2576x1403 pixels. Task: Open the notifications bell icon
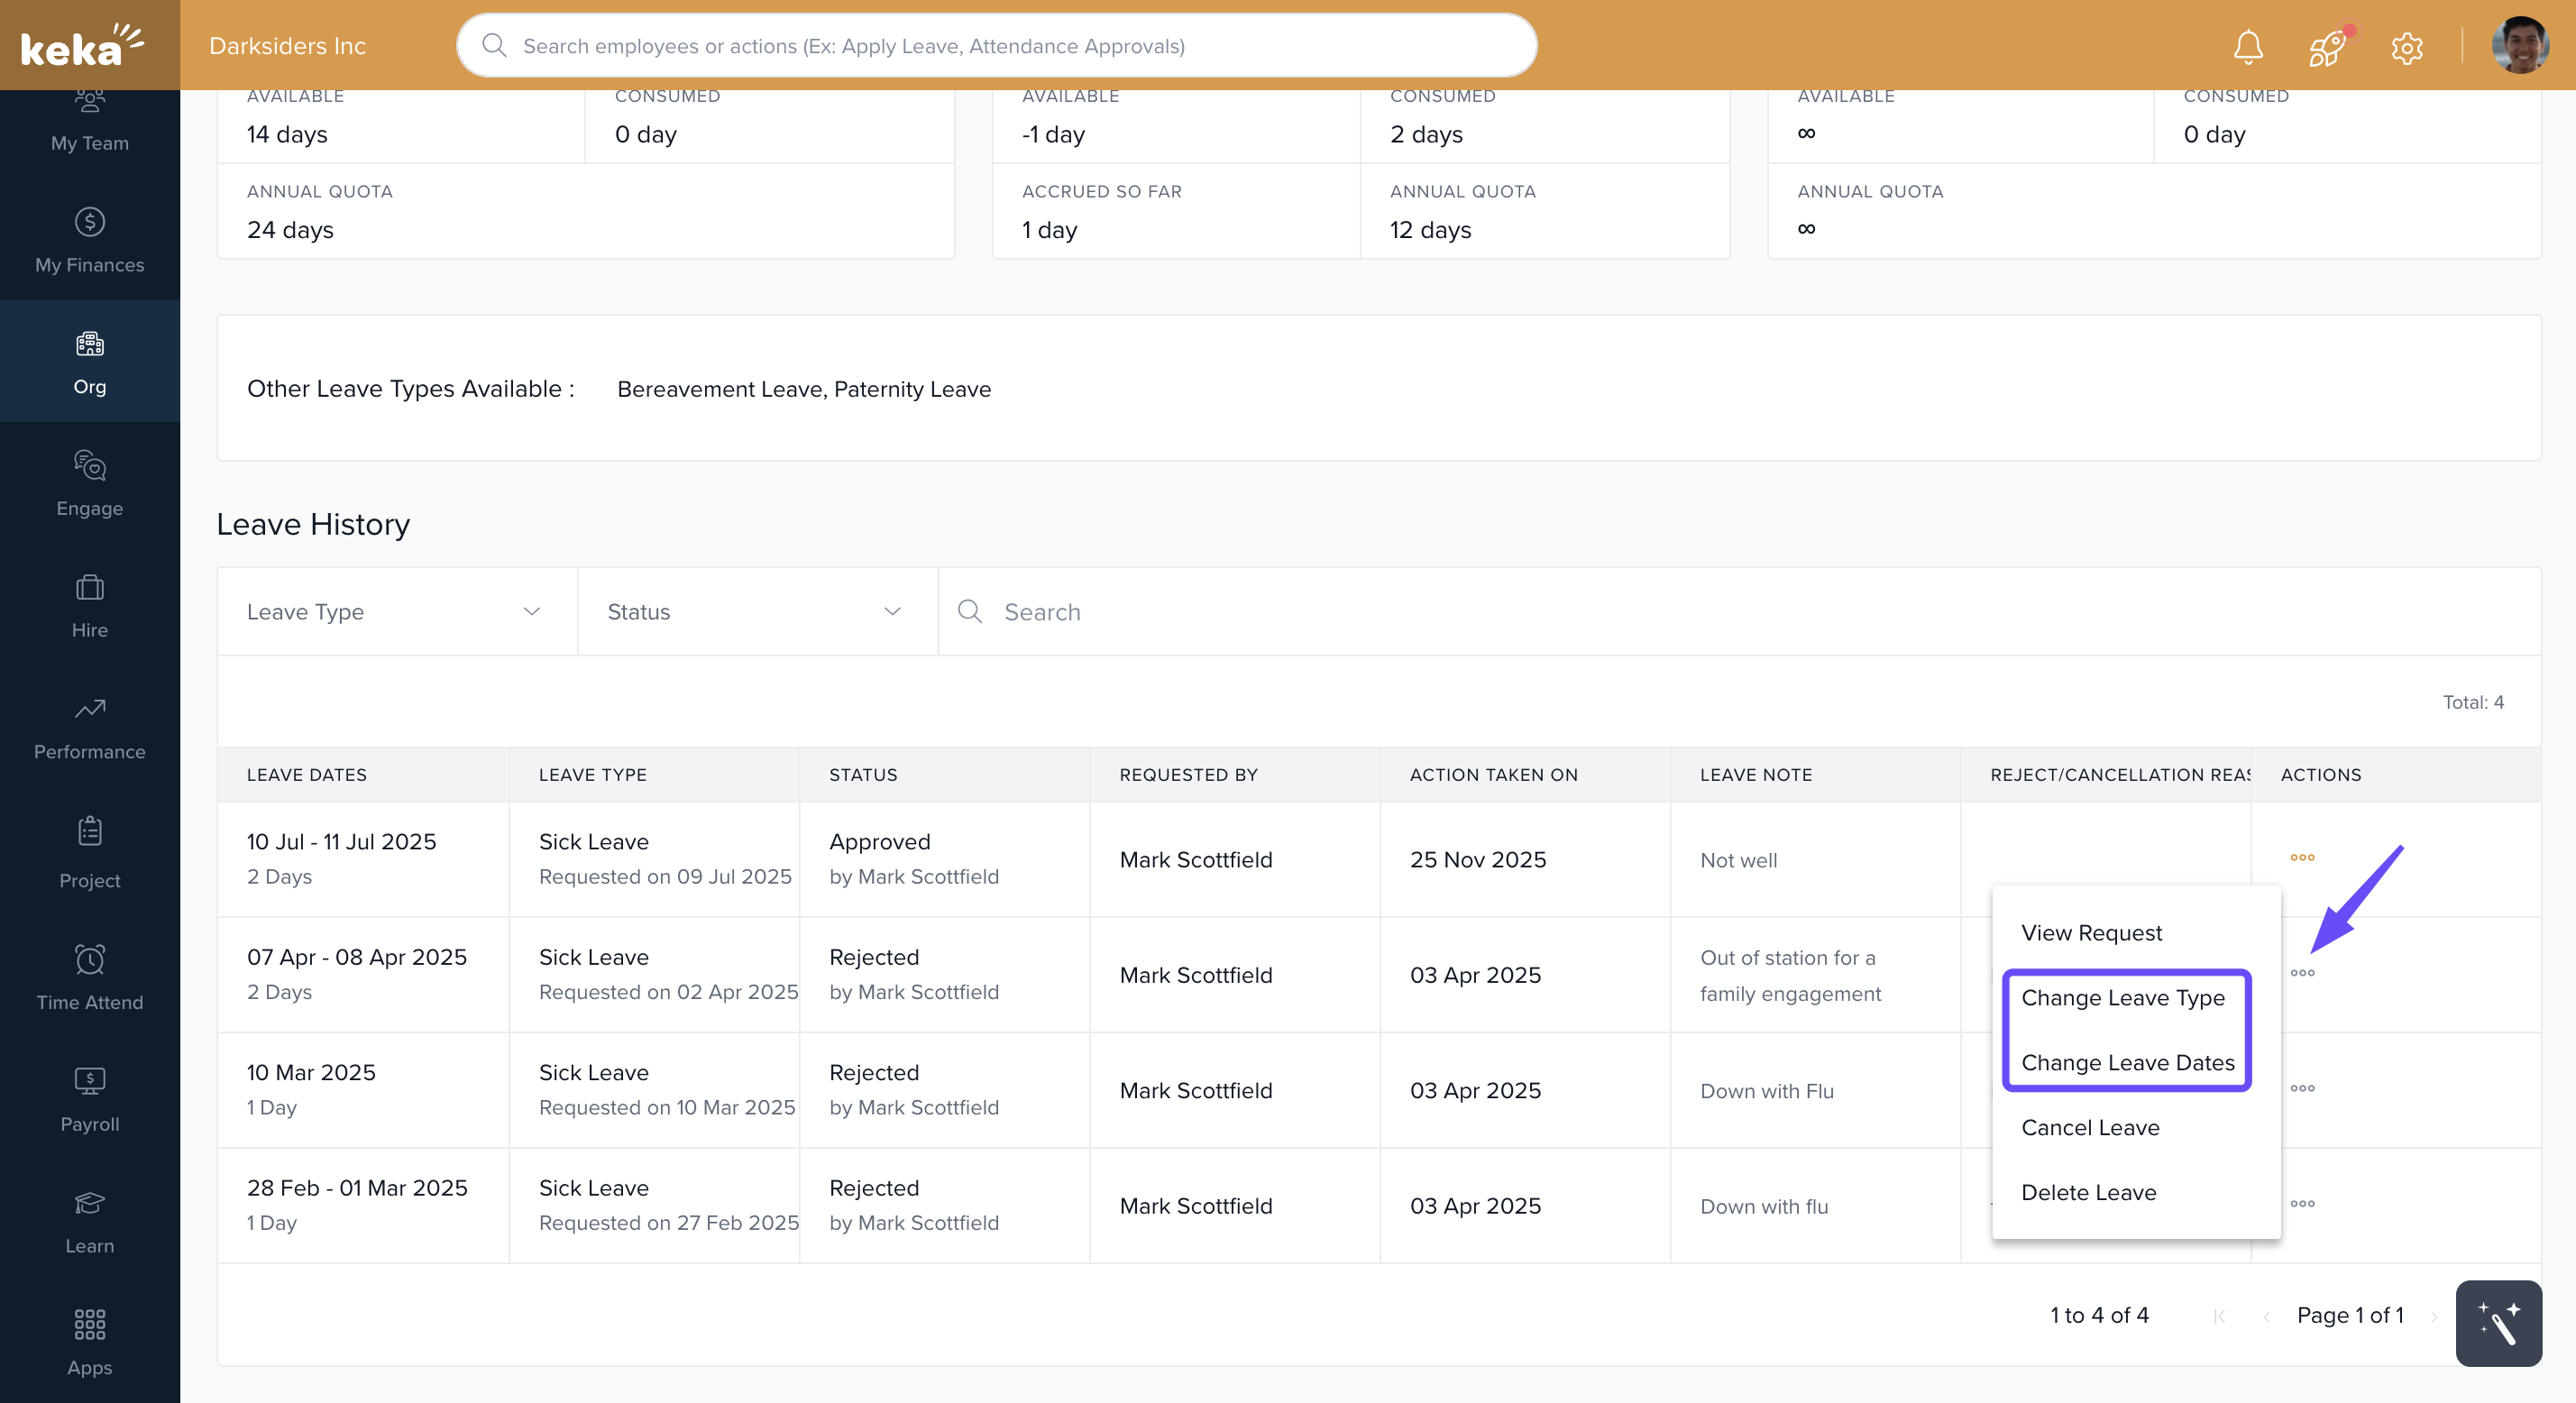pos(2247,46)
